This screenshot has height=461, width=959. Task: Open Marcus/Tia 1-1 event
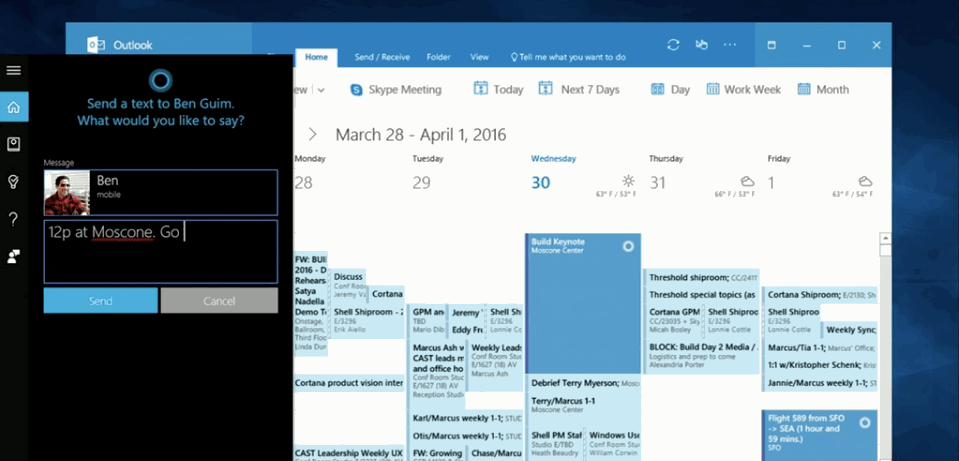click(x=820, y=348)
